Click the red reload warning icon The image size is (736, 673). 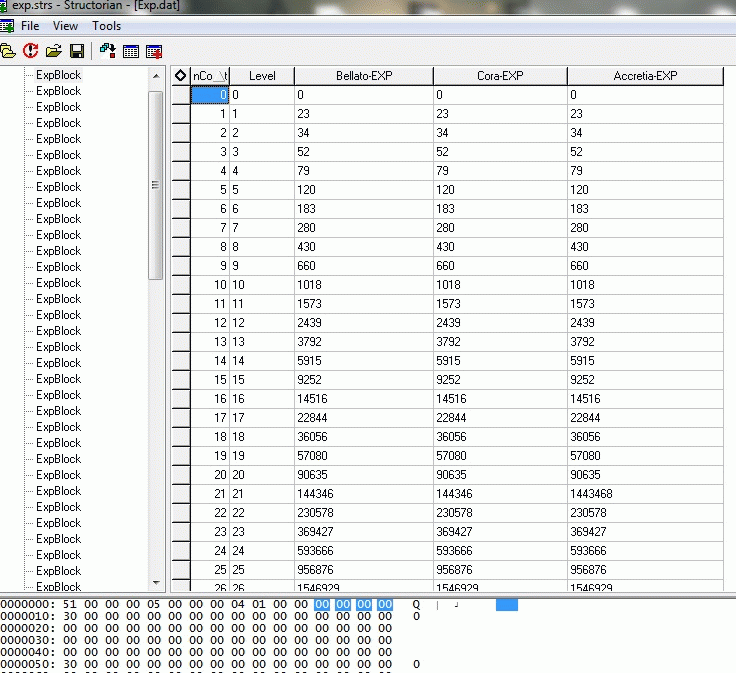coord(31,51)
